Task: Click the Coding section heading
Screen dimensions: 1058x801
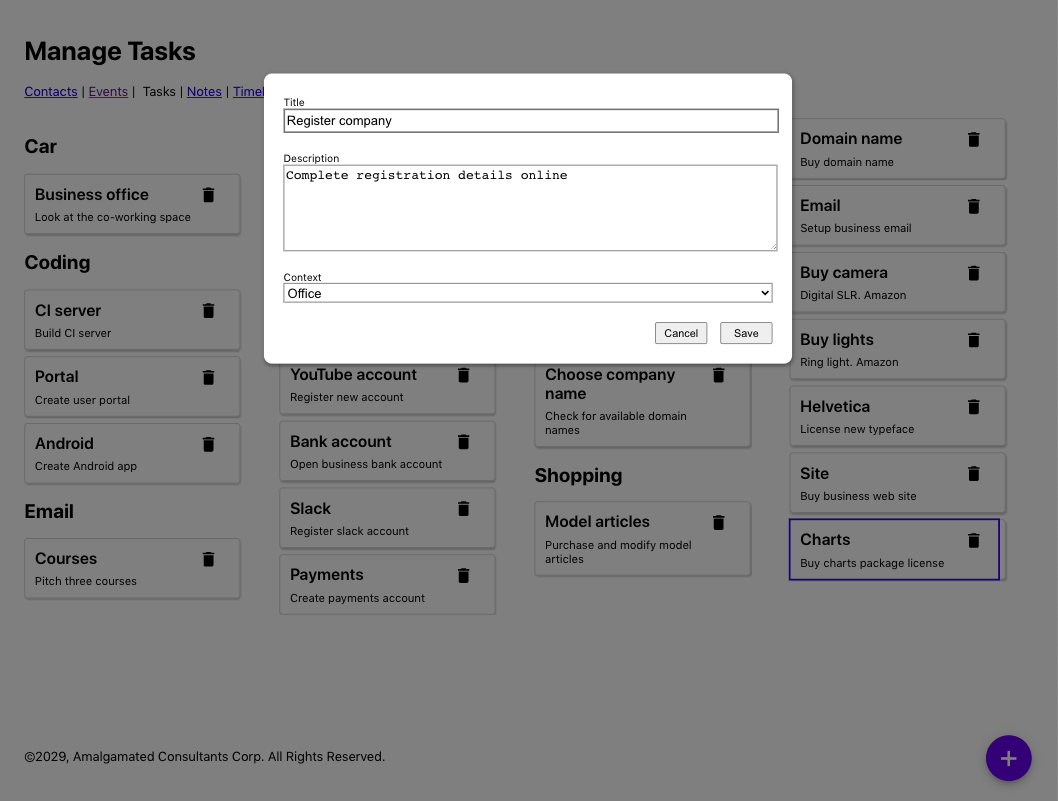Action: point(57,263)
